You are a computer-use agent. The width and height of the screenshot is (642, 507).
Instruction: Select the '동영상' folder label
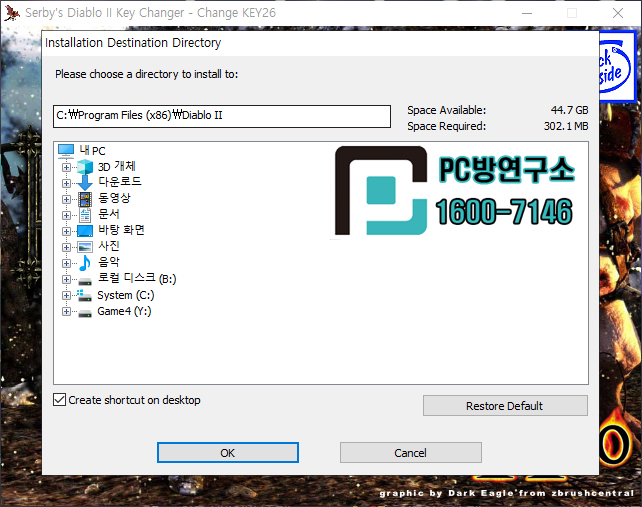point(114,198)
